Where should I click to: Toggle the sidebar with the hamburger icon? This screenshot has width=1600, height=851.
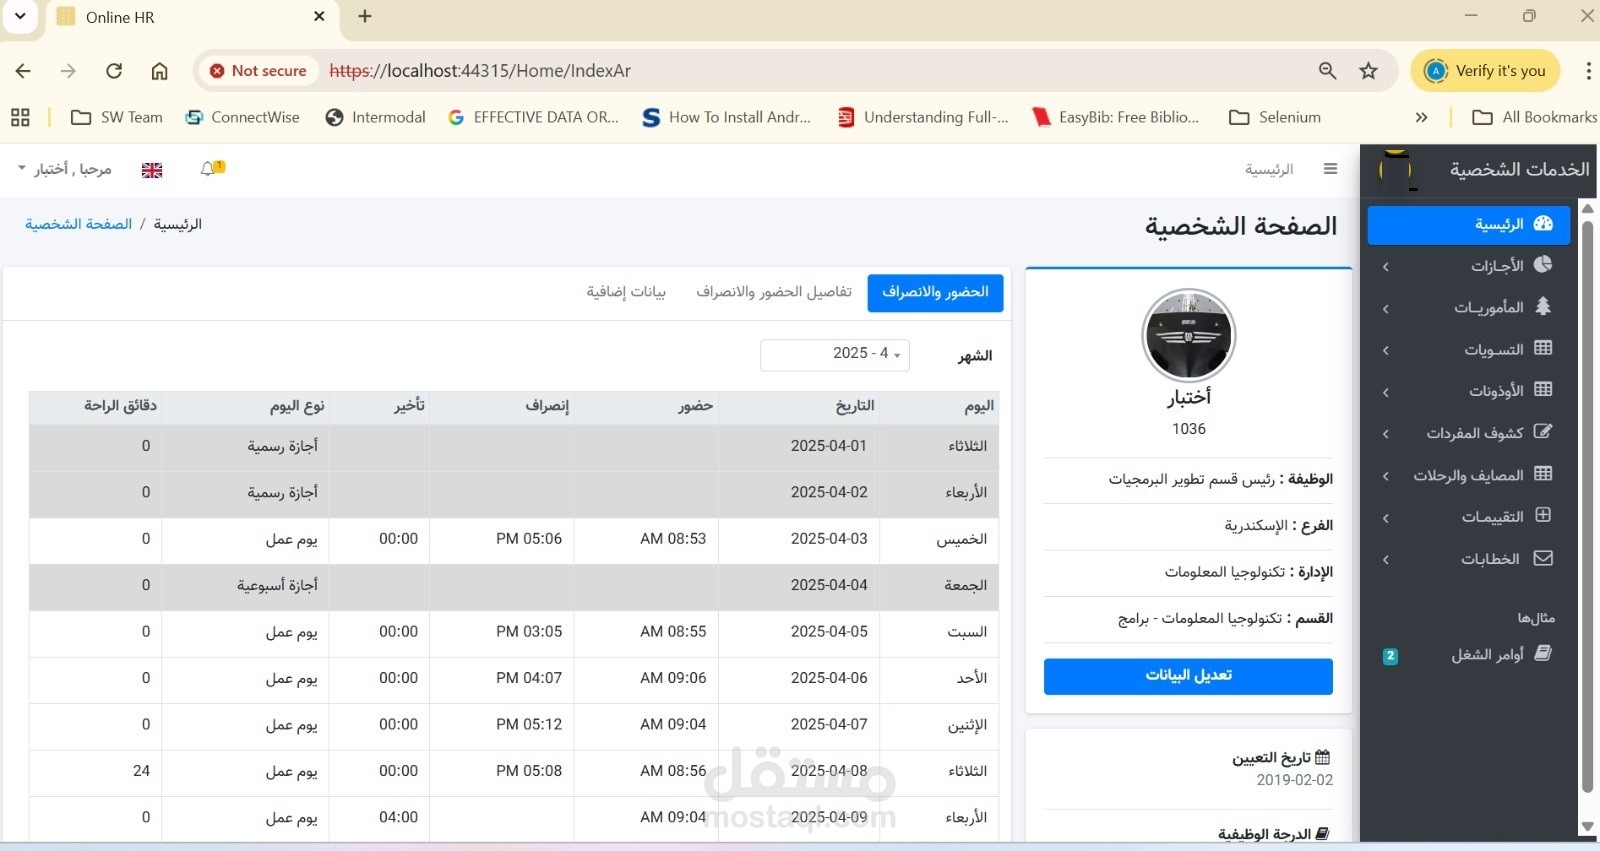coord(1330,169)
